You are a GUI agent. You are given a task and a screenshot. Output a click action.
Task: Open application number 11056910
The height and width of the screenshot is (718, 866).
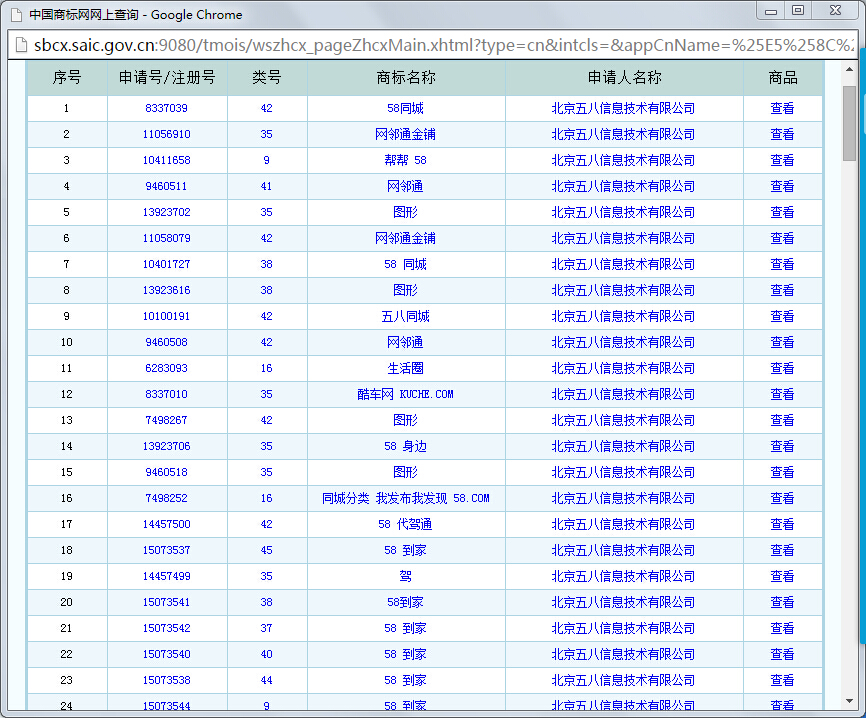tap(166, 134)
